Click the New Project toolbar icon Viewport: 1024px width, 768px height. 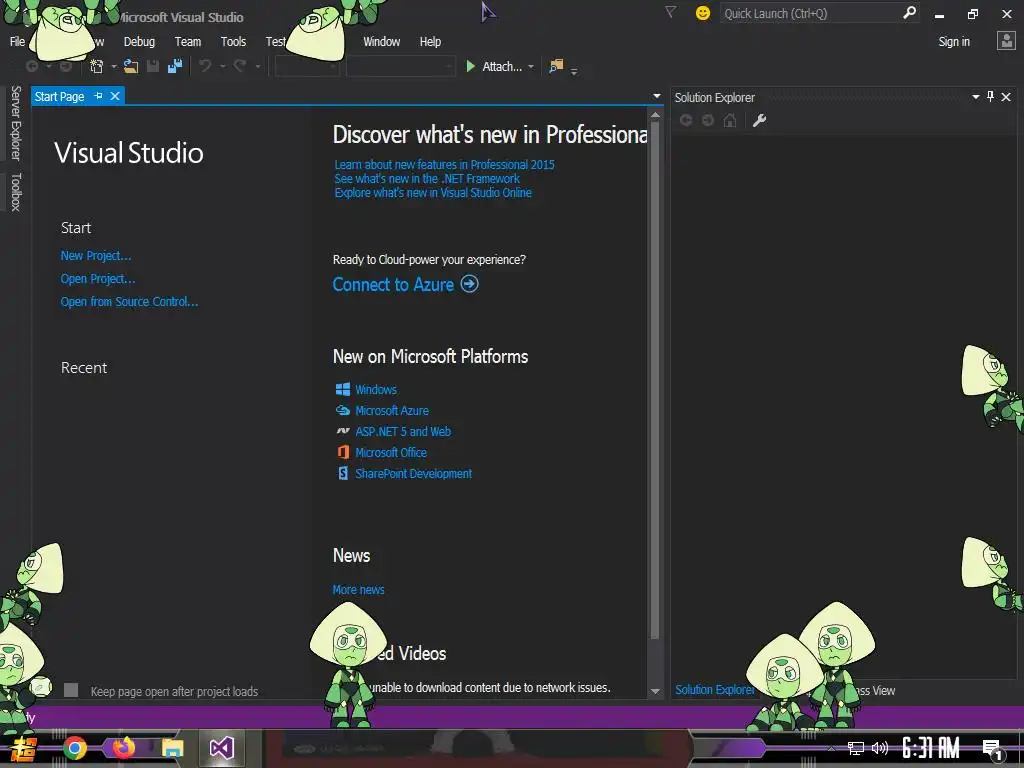pyautogui.click(x=97, y=66)
